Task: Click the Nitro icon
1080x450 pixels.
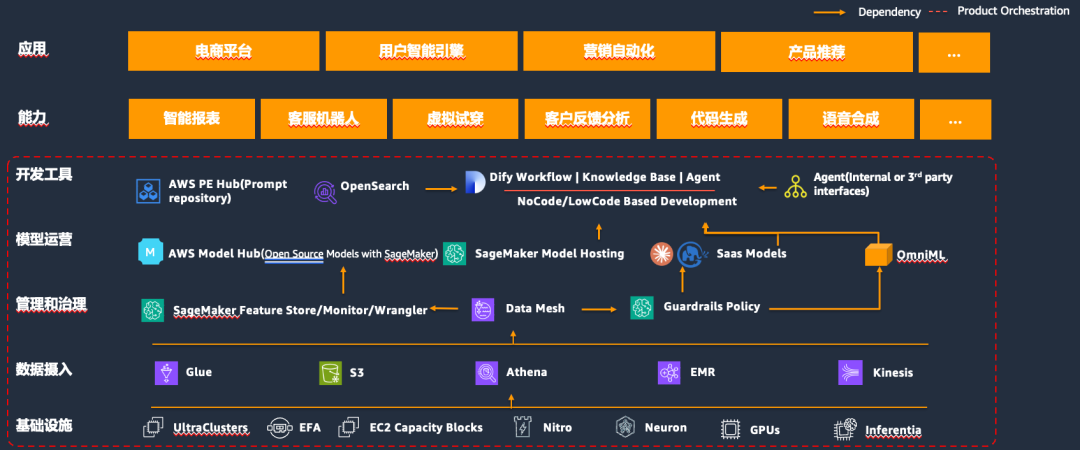Action: click(x=523, y=428)
